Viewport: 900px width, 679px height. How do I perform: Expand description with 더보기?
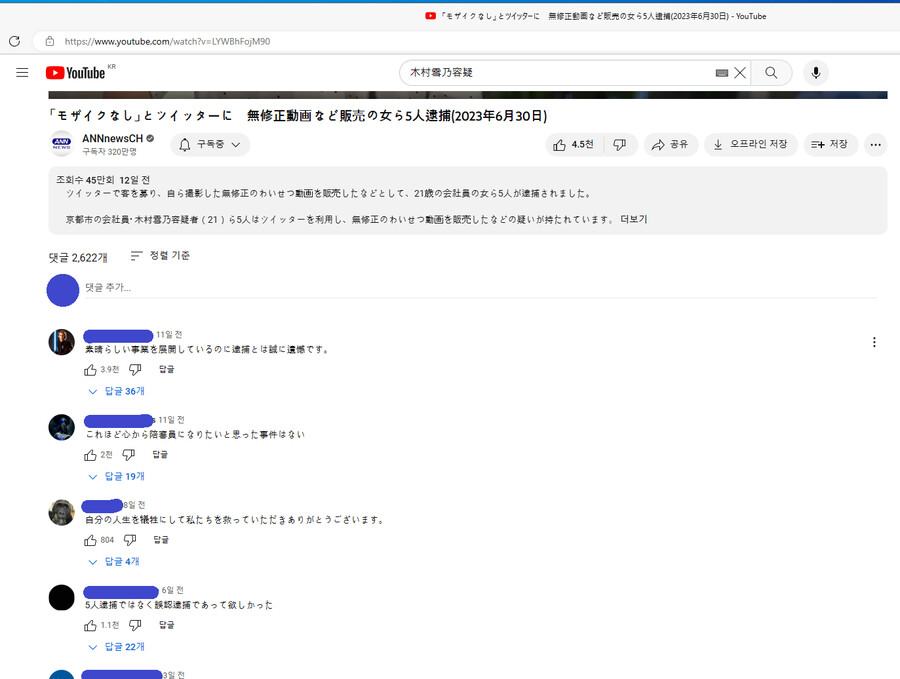click(x=634, y=219)
